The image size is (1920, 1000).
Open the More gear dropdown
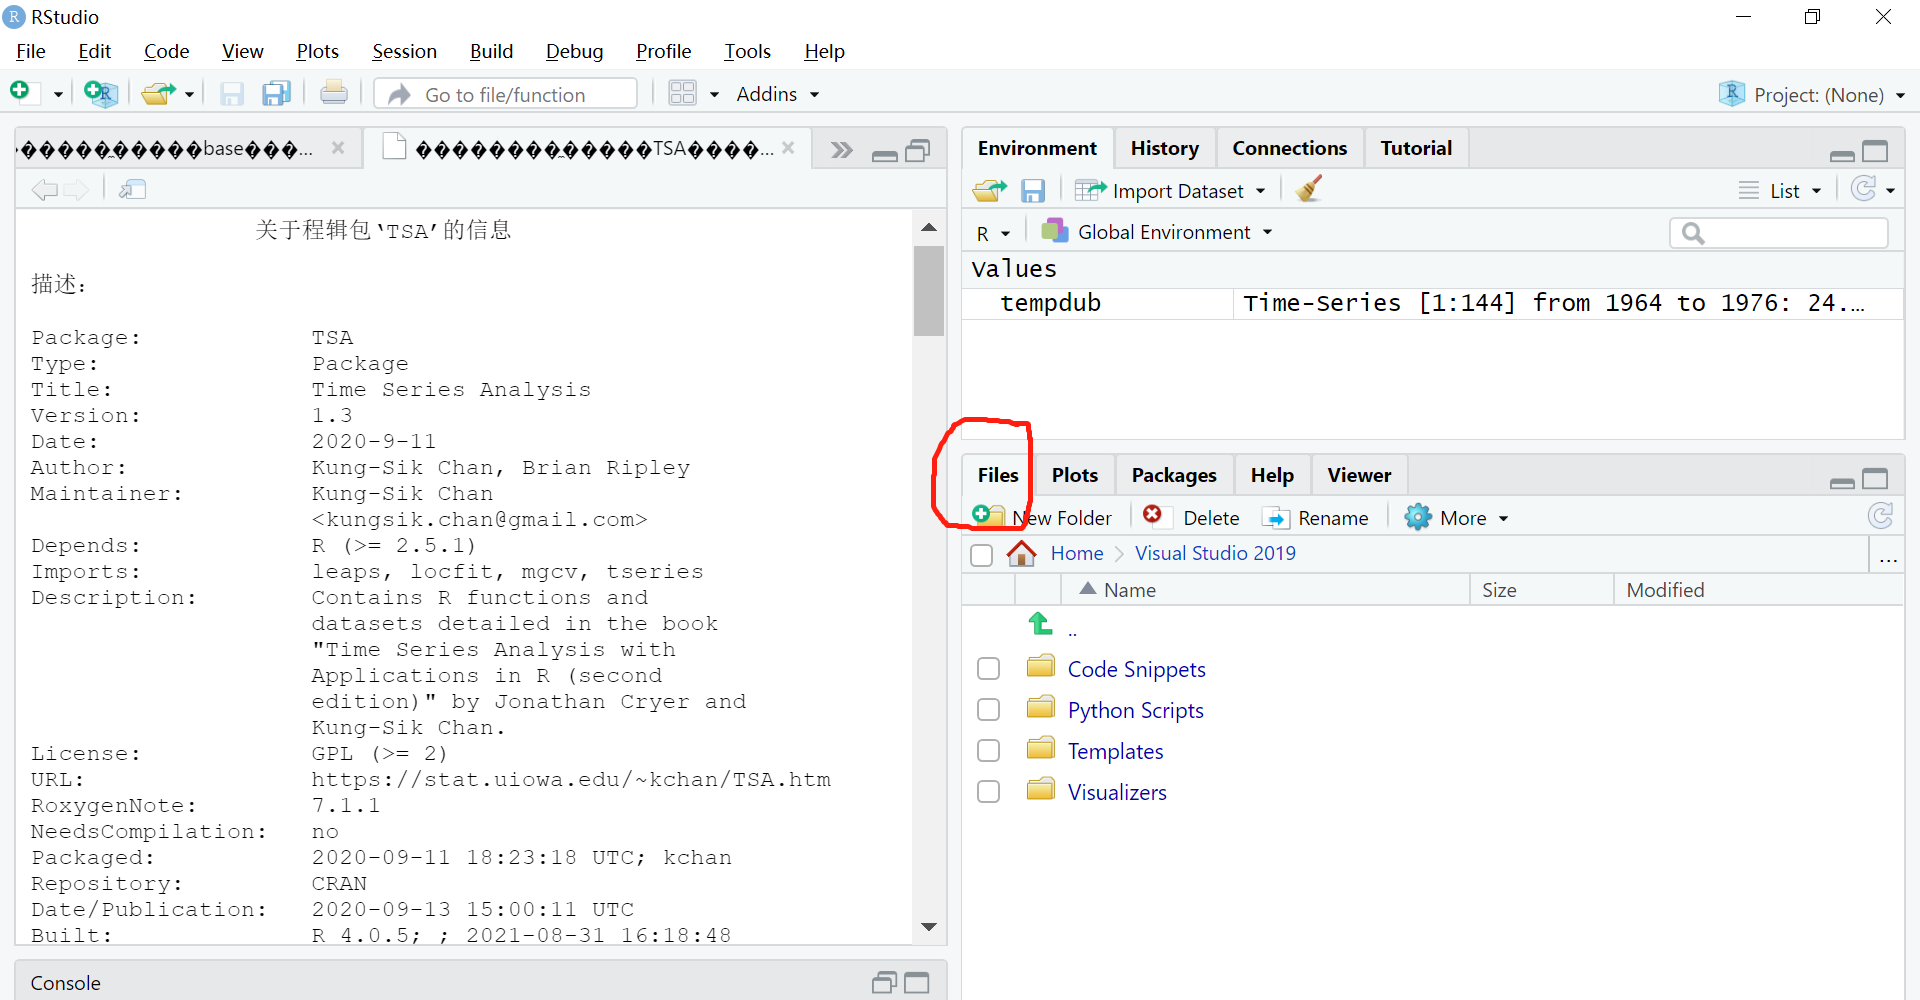click(1456, 517)
